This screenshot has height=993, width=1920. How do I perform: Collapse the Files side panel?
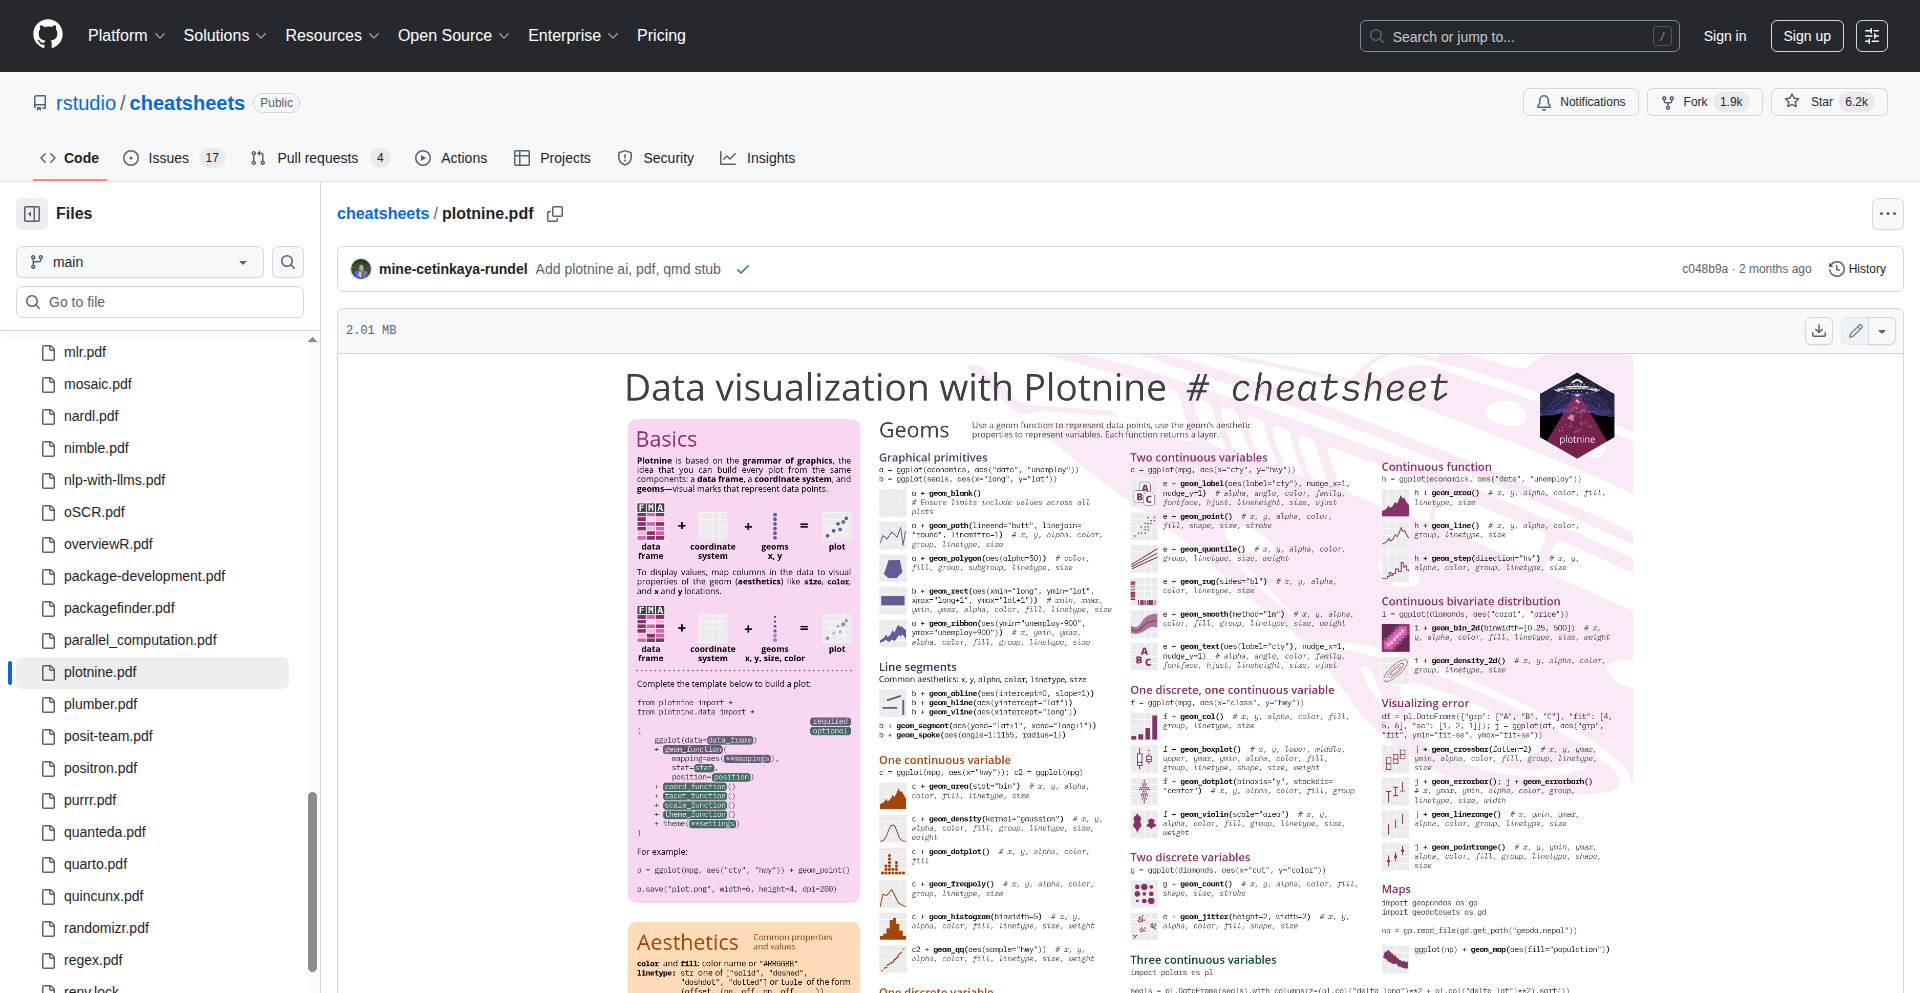[x=32, y=214]
